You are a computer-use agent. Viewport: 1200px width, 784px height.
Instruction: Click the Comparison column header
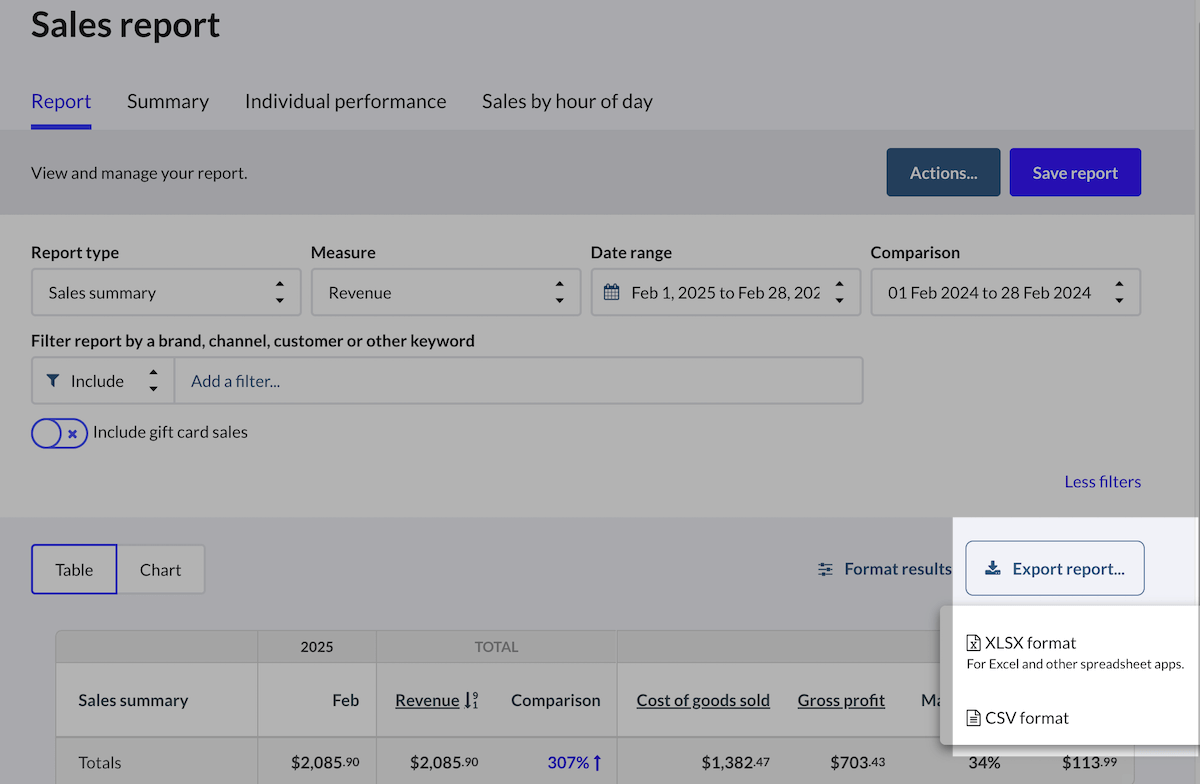click(x=556, y=700)
